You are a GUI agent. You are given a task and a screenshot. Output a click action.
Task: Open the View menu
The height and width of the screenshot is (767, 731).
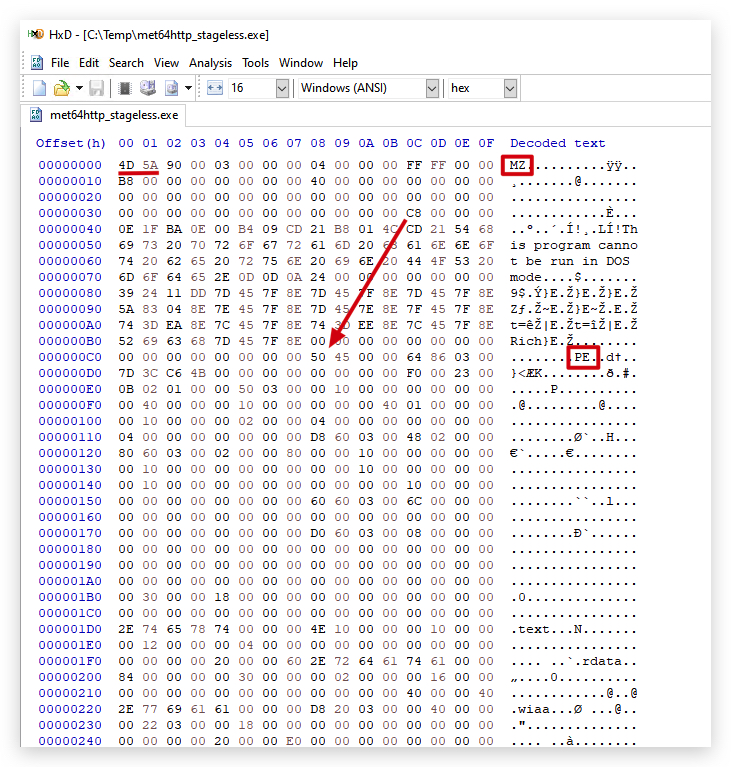[x=166, y=63]
